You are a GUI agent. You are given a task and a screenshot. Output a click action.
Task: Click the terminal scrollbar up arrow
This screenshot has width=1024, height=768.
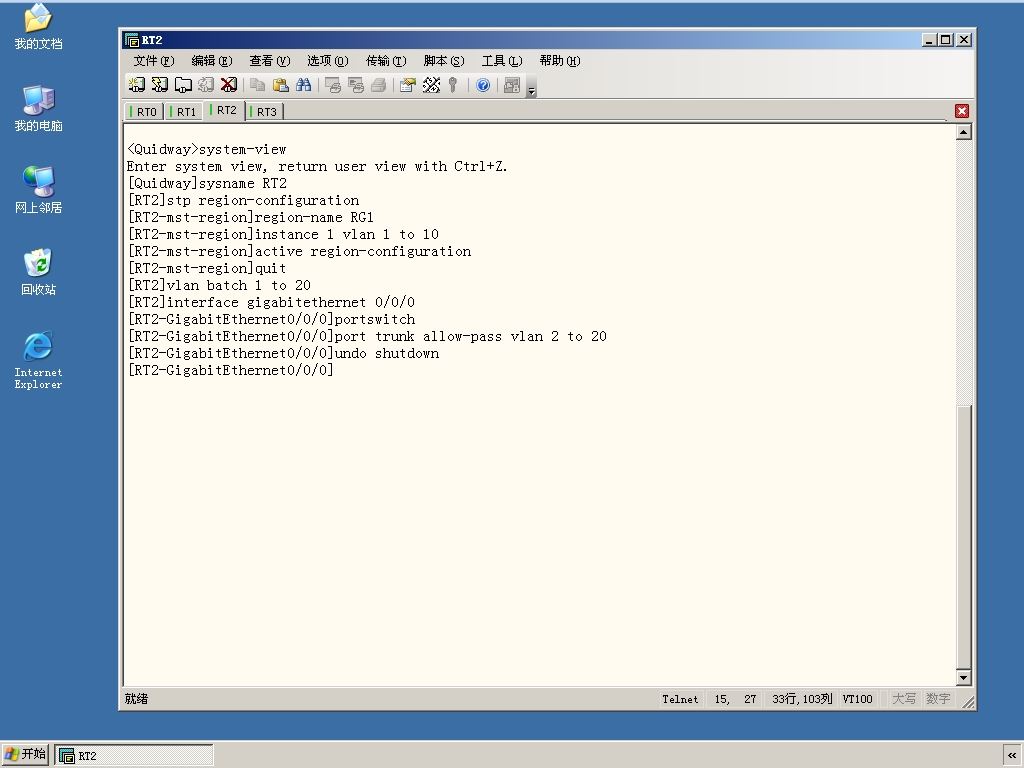pos(963,133)
